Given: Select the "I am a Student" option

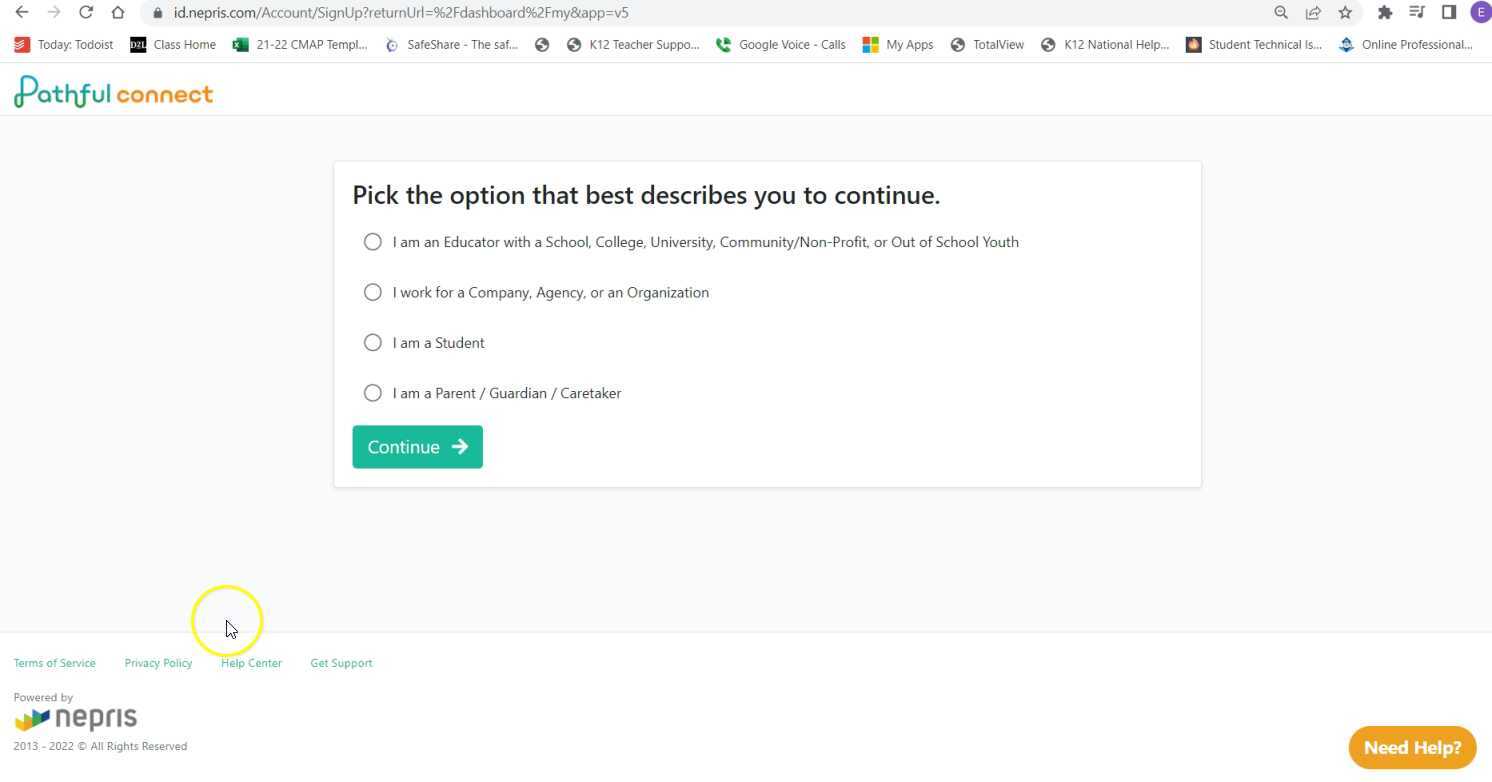Looking at the screenshot, I should point(372,342).
